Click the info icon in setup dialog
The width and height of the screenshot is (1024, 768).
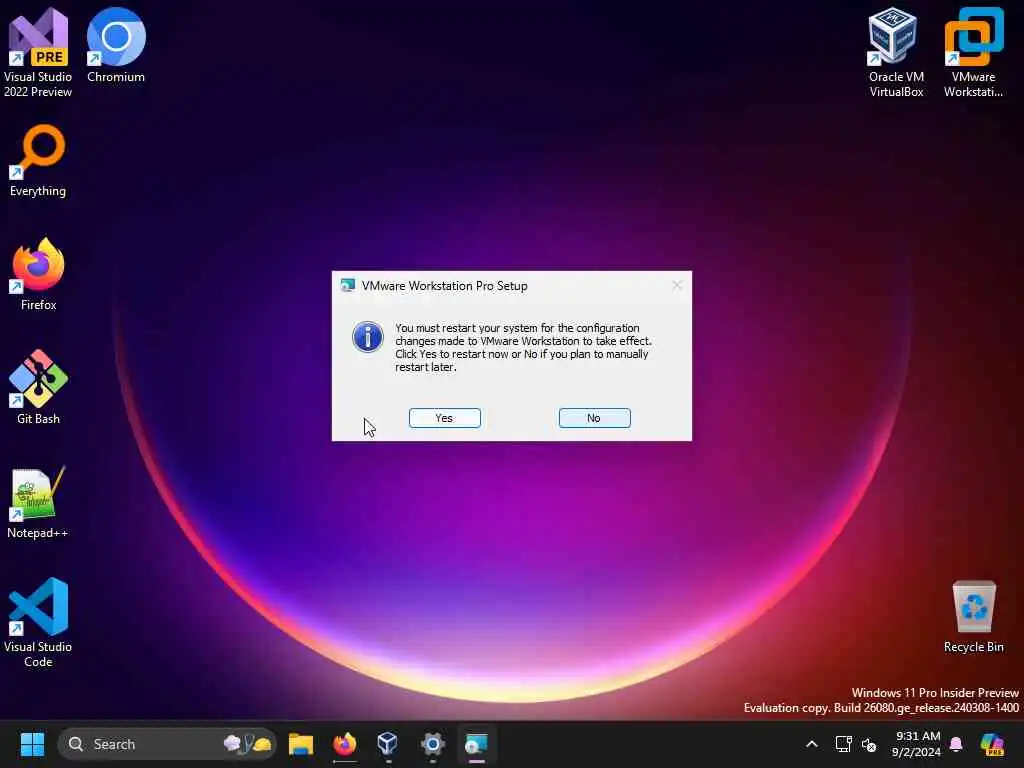(x=368, y=337)
